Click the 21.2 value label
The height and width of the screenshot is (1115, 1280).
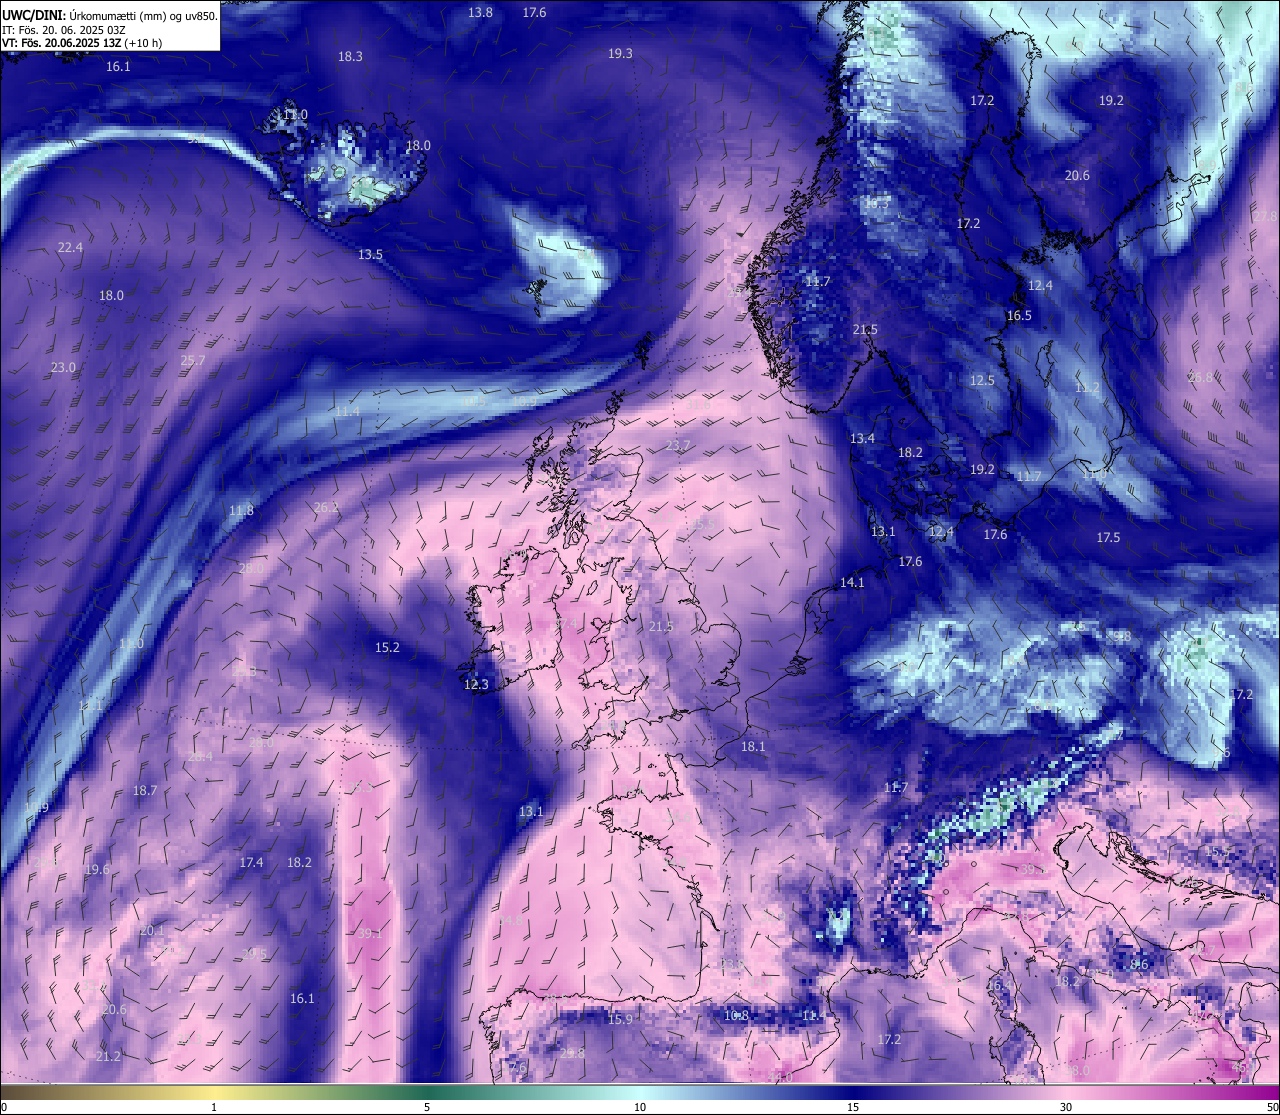click(108, 1056)
